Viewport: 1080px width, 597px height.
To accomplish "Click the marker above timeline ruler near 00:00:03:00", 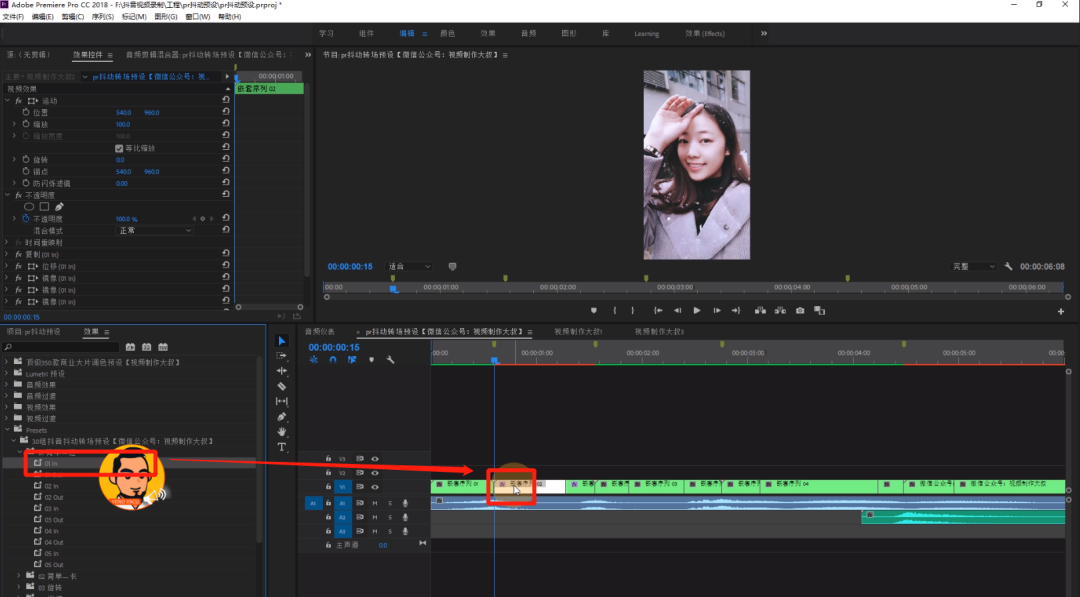I will pos(722,344).
